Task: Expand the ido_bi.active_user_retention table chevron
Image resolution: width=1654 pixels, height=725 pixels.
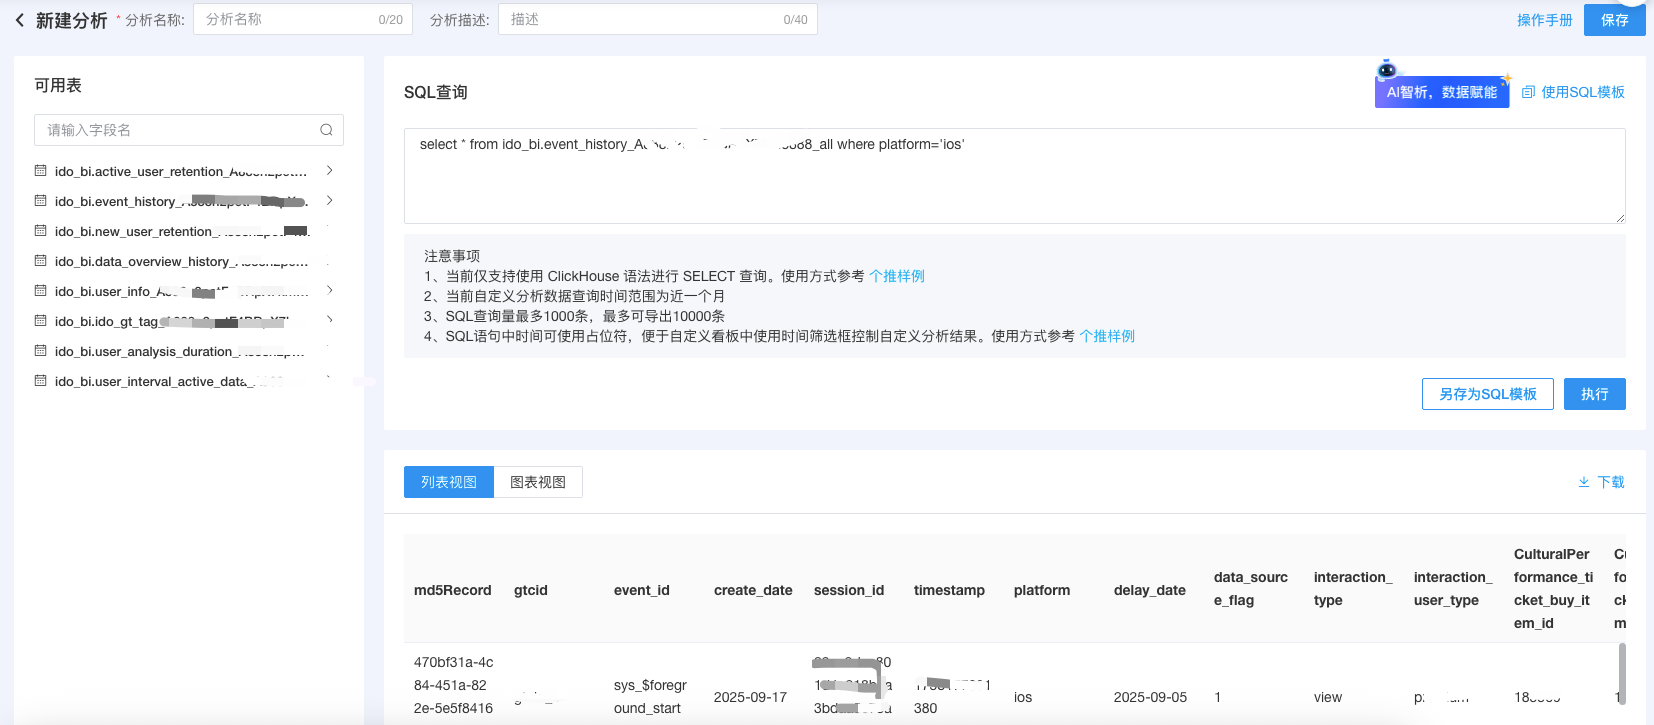Action: pyautogui.click(x=329, y=171)
